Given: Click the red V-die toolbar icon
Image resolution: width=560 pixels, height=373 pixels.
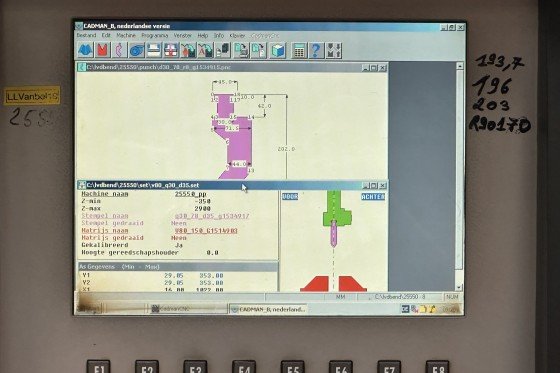Looking at the screenshot, I should (102, 50).
